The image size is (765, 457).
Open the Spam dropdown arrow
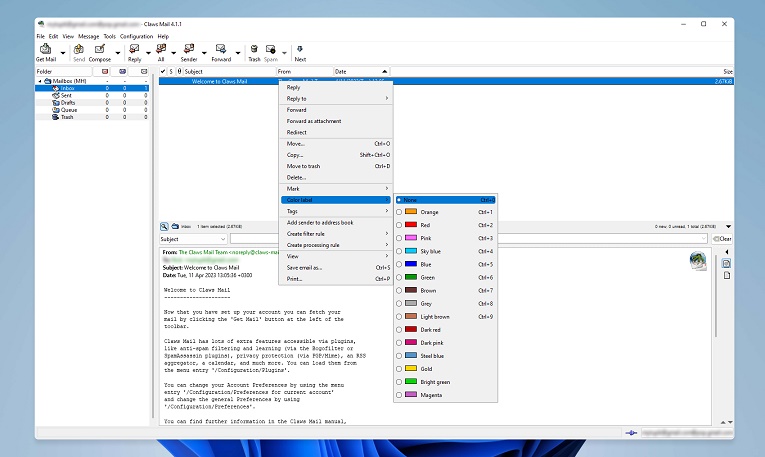(x=284, y=53)
